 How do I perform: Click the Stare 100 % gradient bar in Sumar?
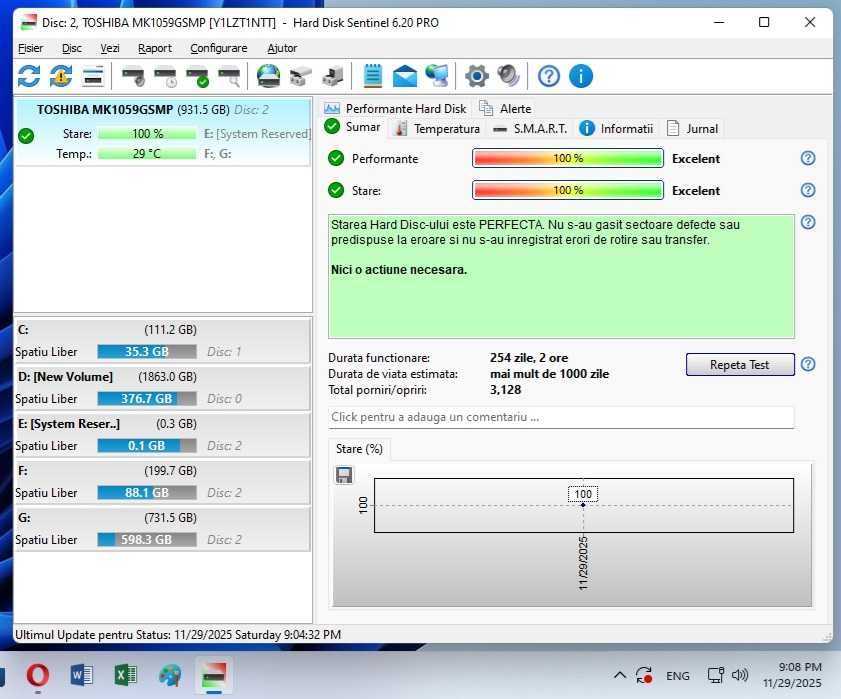point(567,190)
